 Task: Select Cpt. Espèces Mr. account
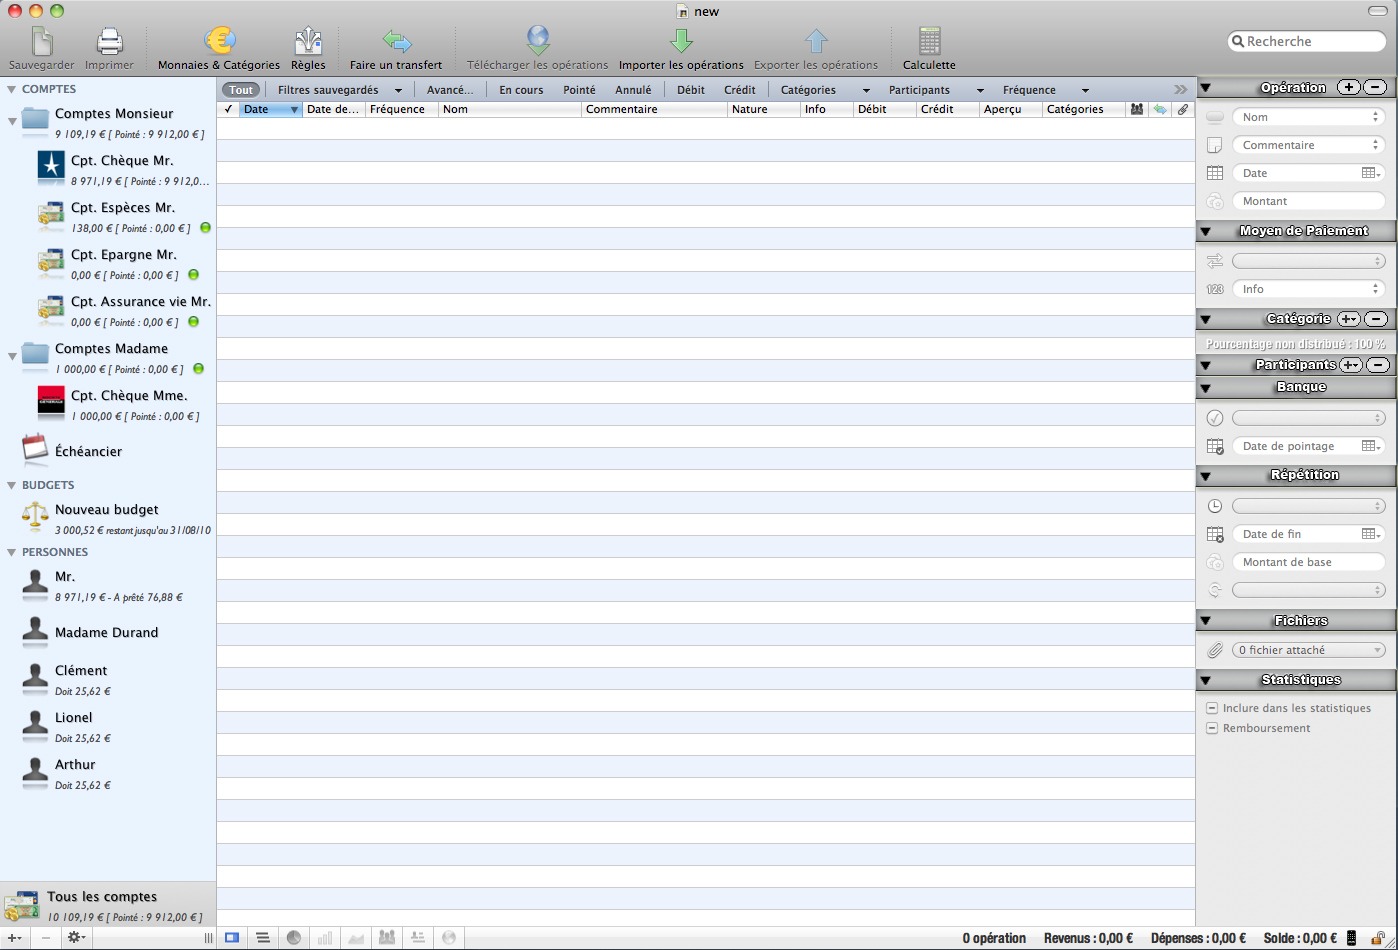click(x=122, y=216)
